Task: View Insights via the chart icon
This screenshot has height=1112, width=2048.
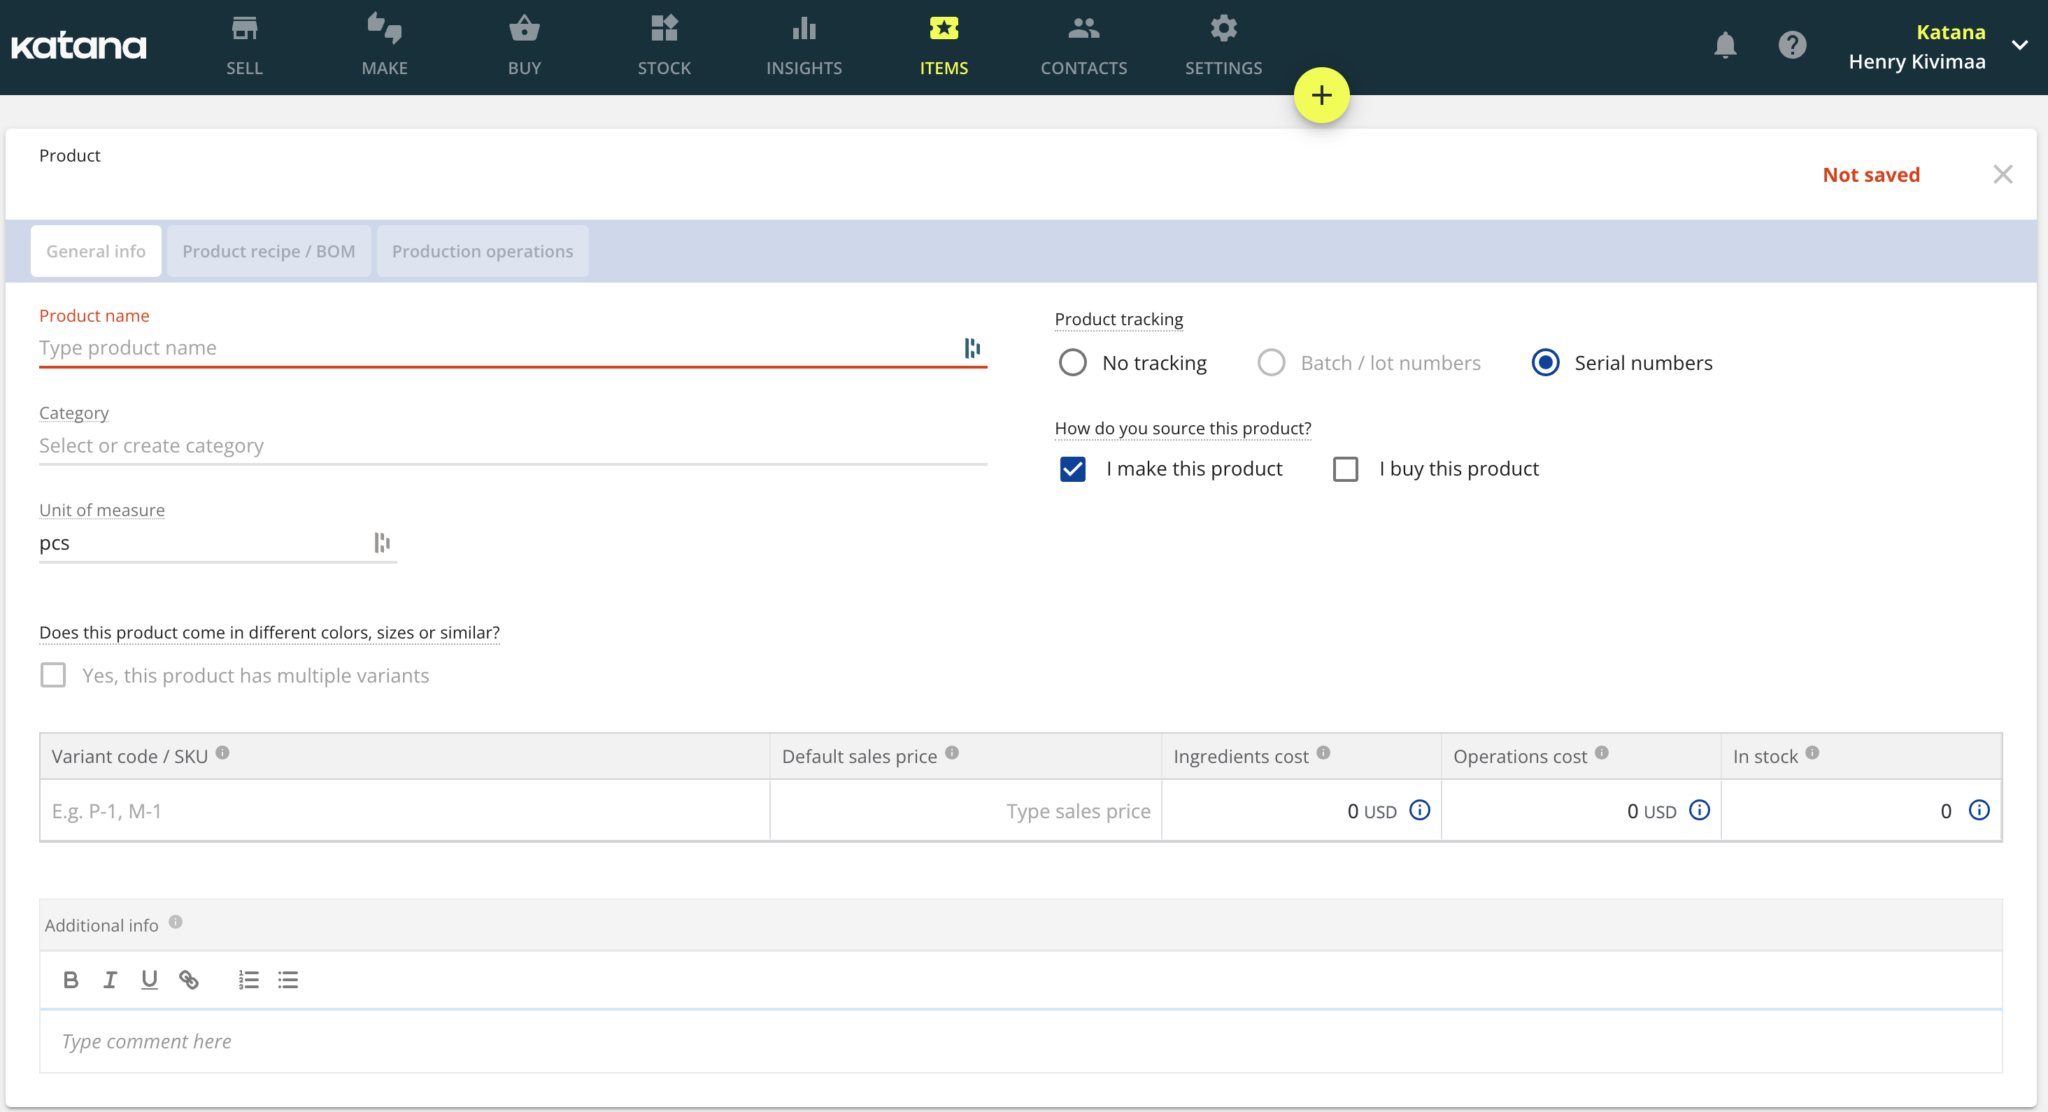Action: point(803,28)
